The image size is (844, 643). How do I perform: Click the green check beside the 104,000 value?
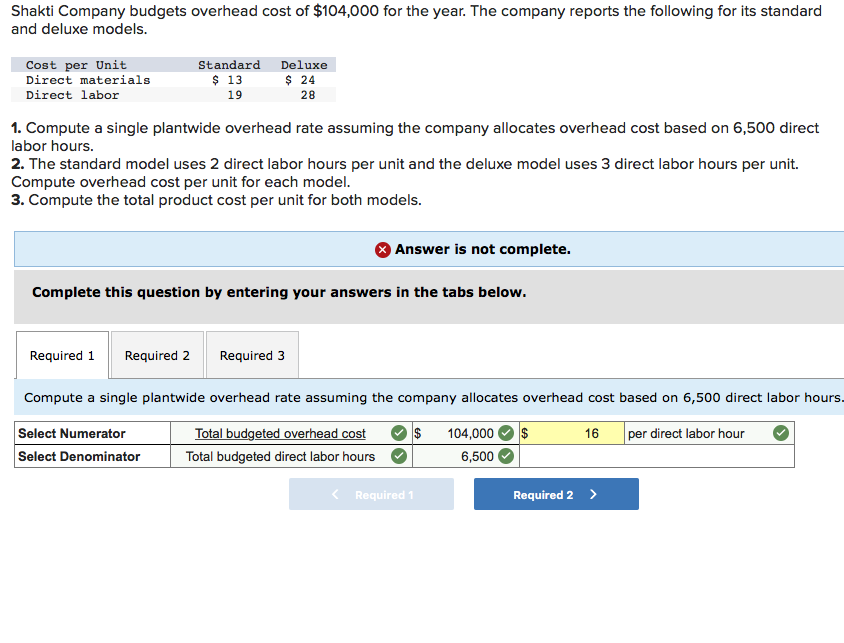pyautogui.click(x=506, y=433)
